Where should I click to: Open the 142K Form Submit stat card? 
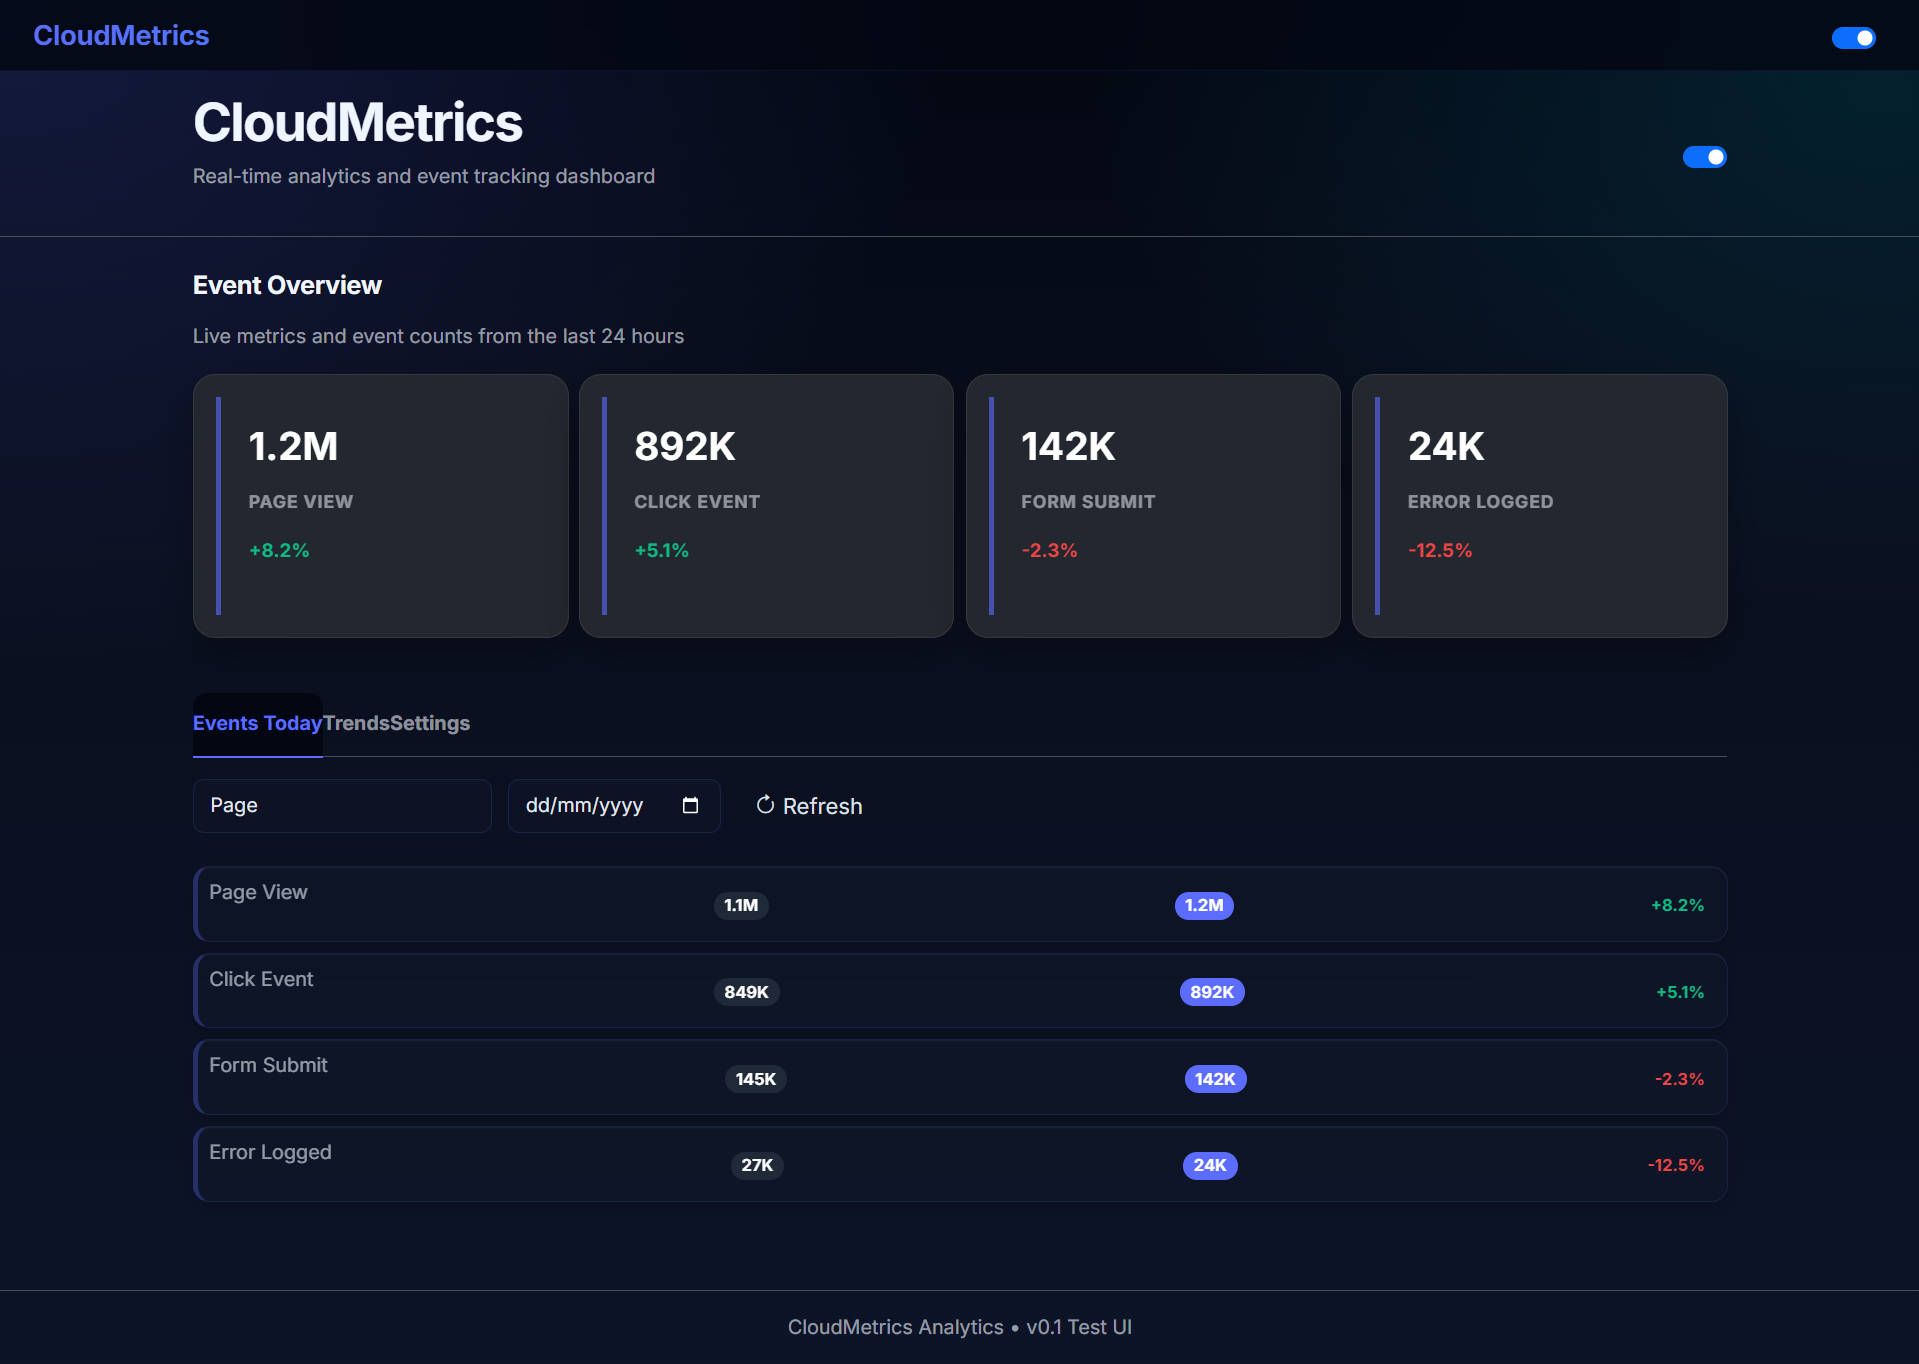[1153, 506]
